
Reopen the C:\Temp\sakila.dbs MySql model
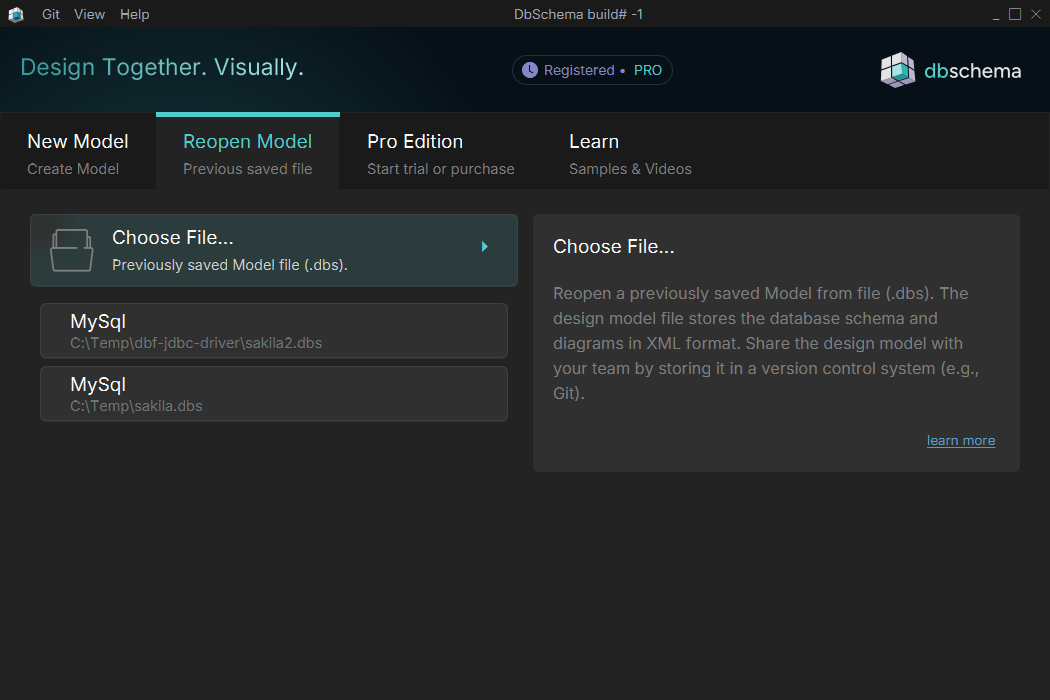[x=274, y=393]
